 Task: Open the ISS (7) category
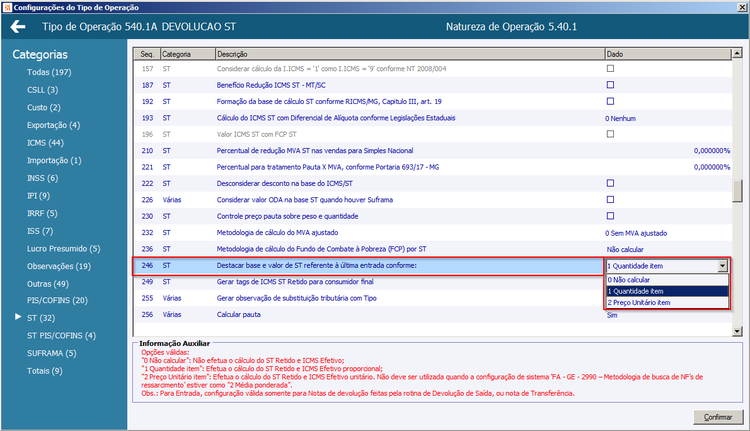pyautogui.click(x=40, y=231)
